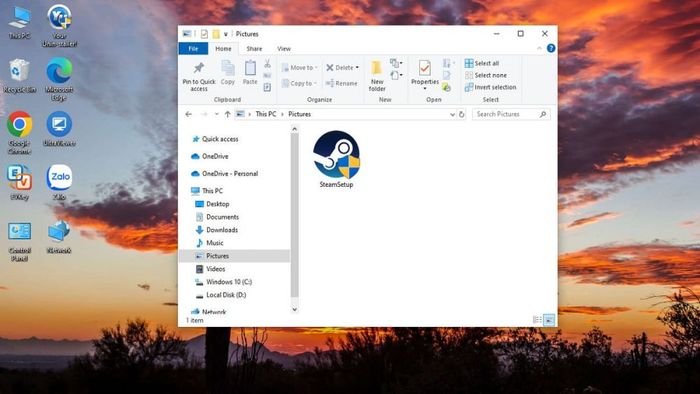Open EVKey desktop icon
Screen dimensions: 700x394
tap(19, 182)
